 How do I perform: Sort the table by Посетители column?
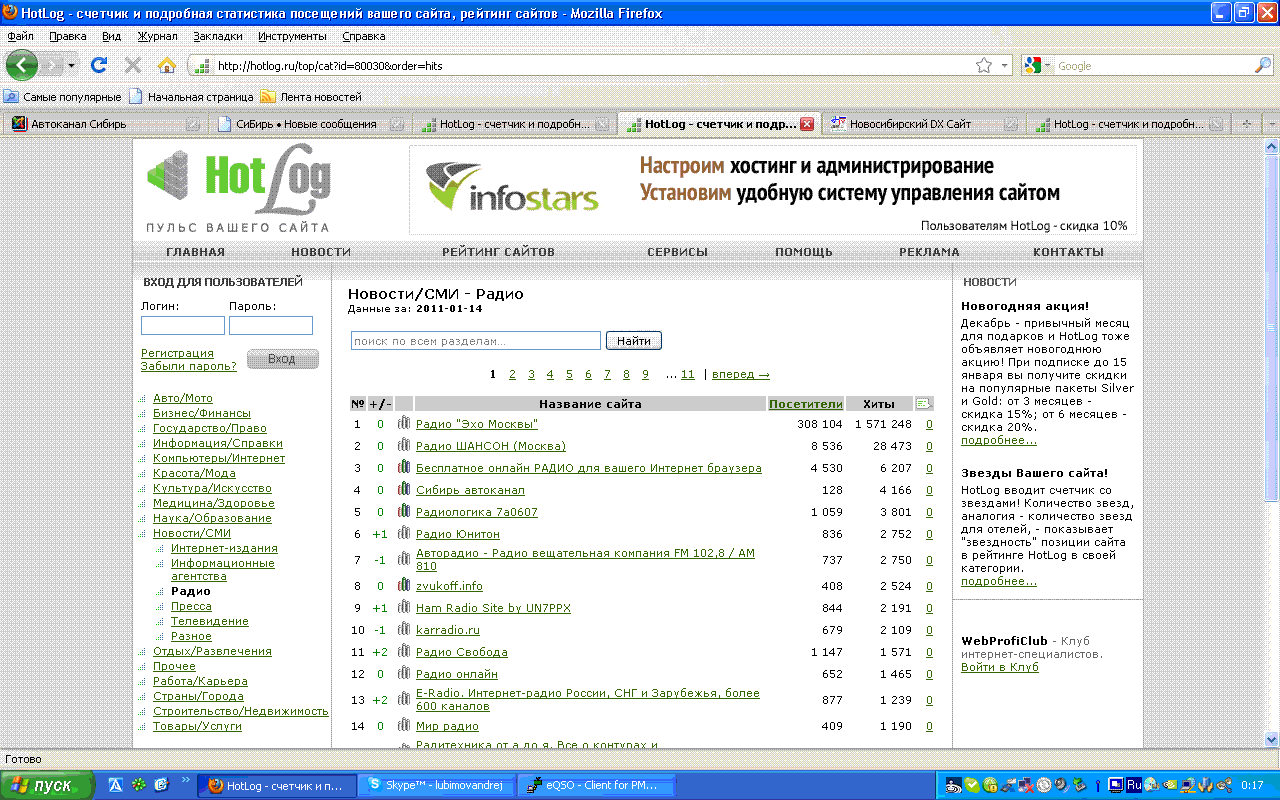pyautogui.click(x=805, y=404)
